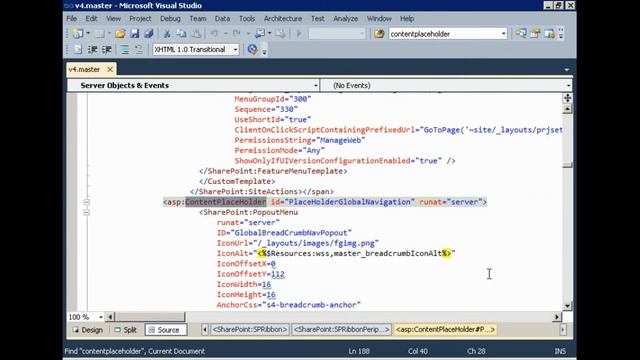640x360 pixels.
Task: Open the 100 % zoom dropdown
Action: 101,317
